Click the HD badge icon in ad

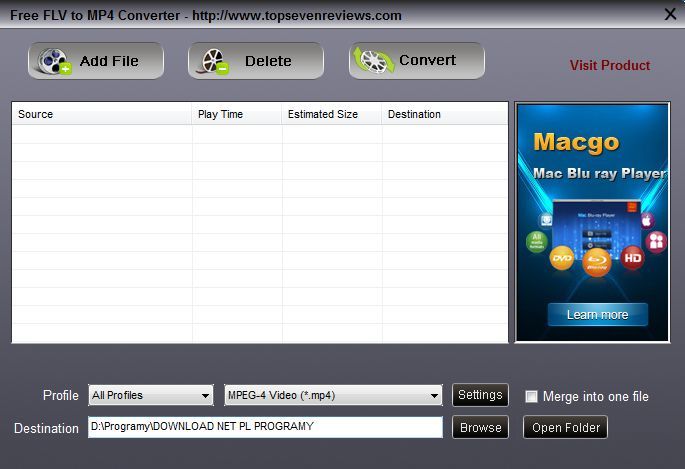click(x=632, y=258)
